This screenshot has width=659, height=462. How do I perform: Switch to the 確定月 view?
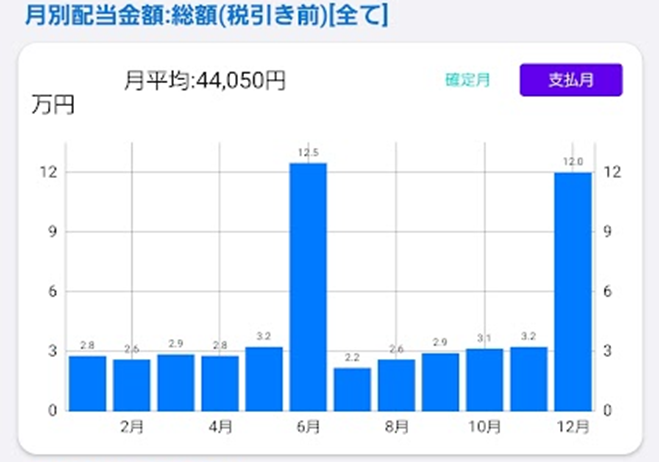click(467, 81)
